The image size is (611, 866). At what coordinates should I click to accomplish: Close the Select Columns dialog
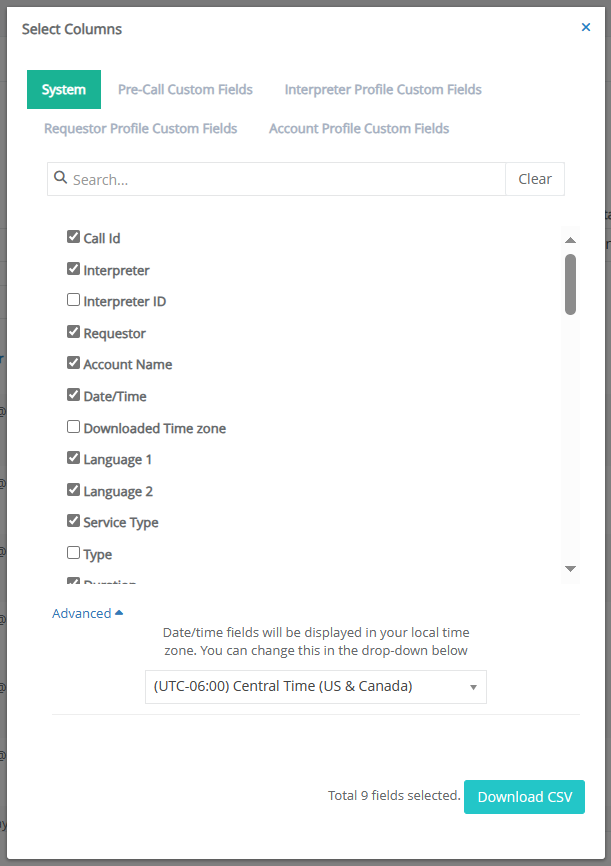coord(586,27)
